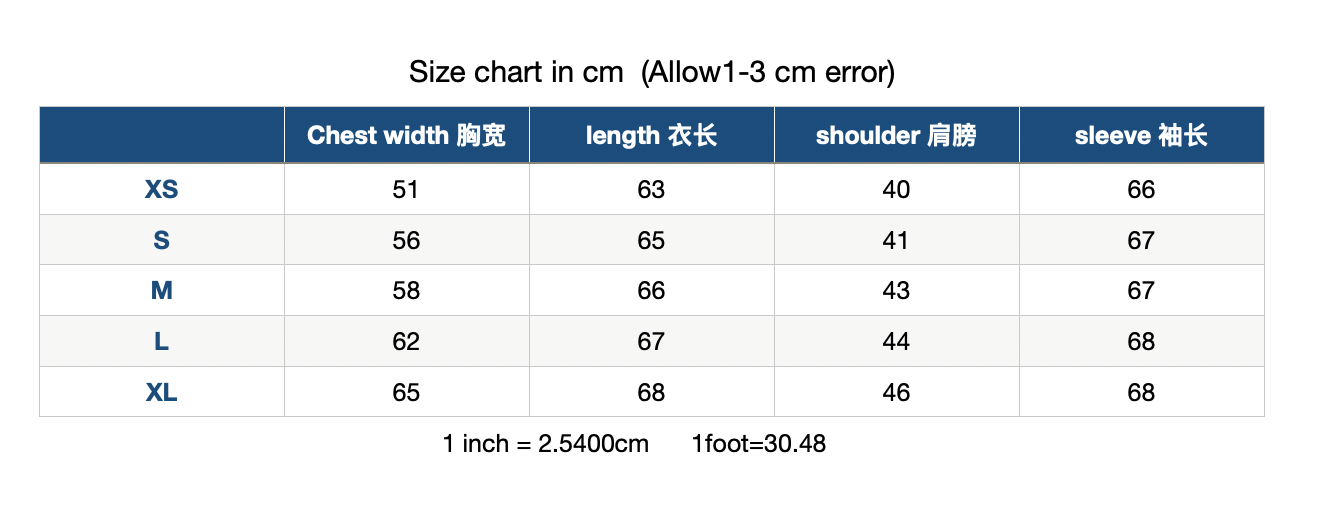Click the XS size row label
The height and width of the screenshot is (510, 1318).
(161, 189)
